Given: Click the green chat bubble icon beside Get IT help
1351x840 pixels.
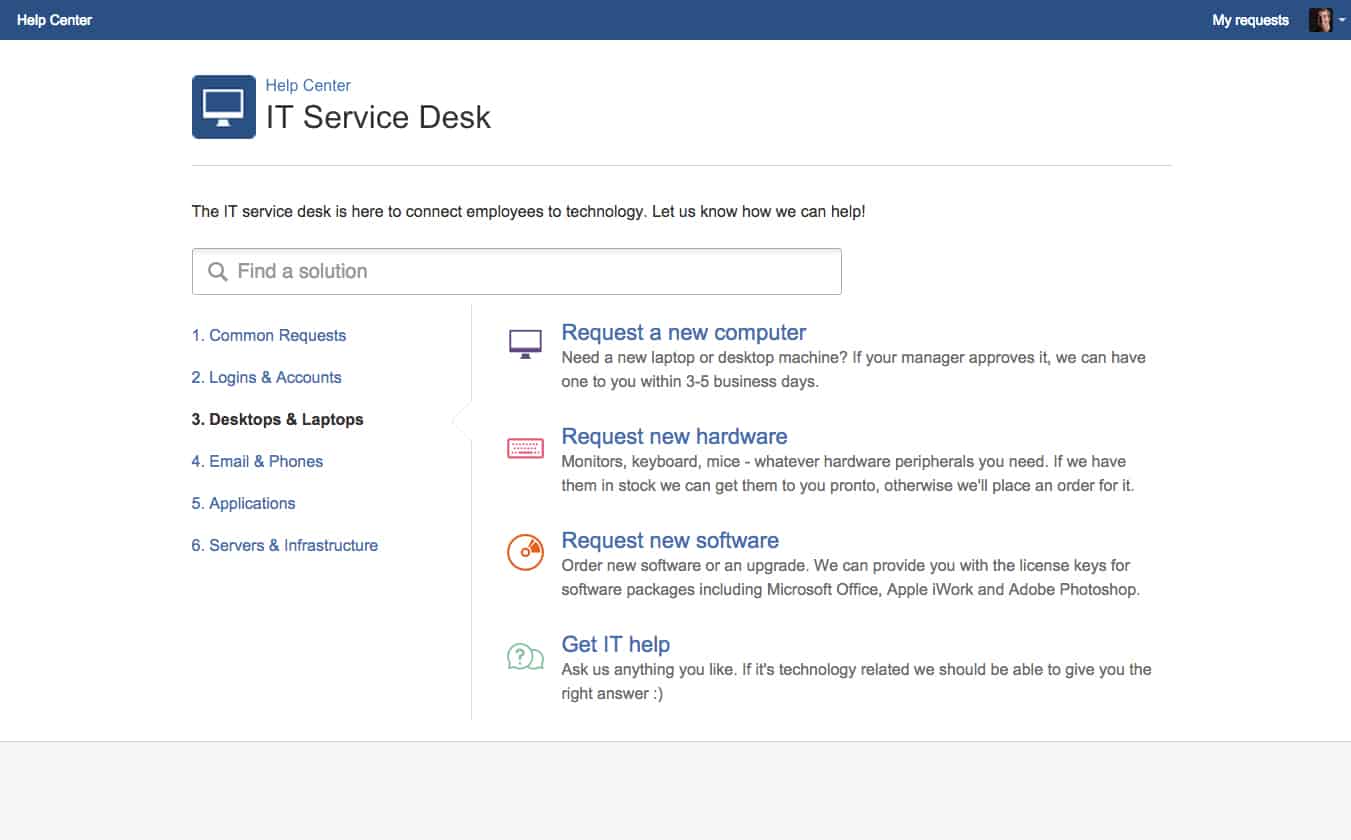Looking at the screenshot, I should pyautogui.click(x=525, y=657).
